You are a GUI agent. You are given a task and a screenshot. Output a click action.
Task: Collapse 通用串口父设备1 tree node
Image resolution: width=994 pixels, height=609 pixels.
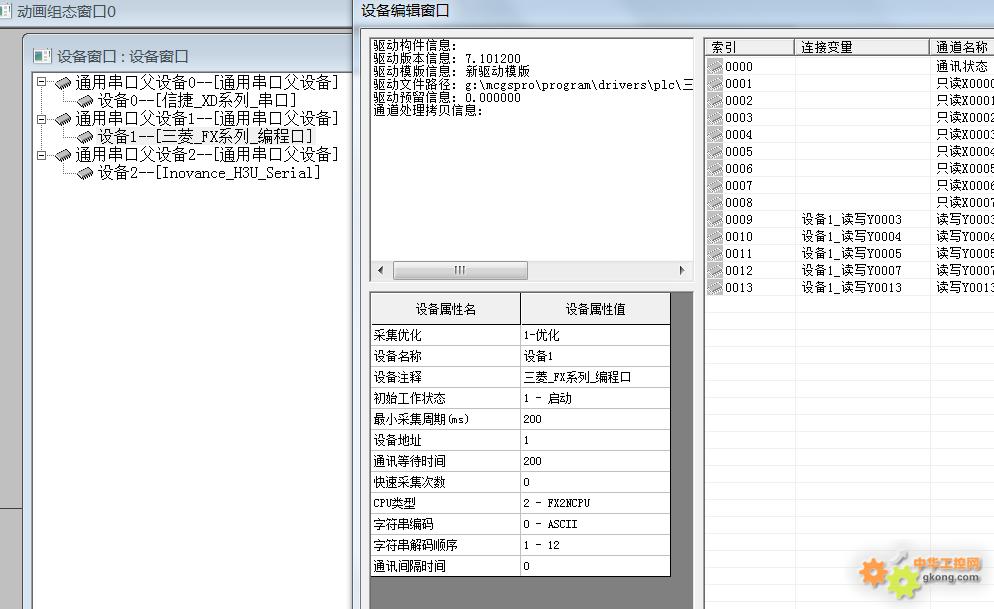point(41,119)
